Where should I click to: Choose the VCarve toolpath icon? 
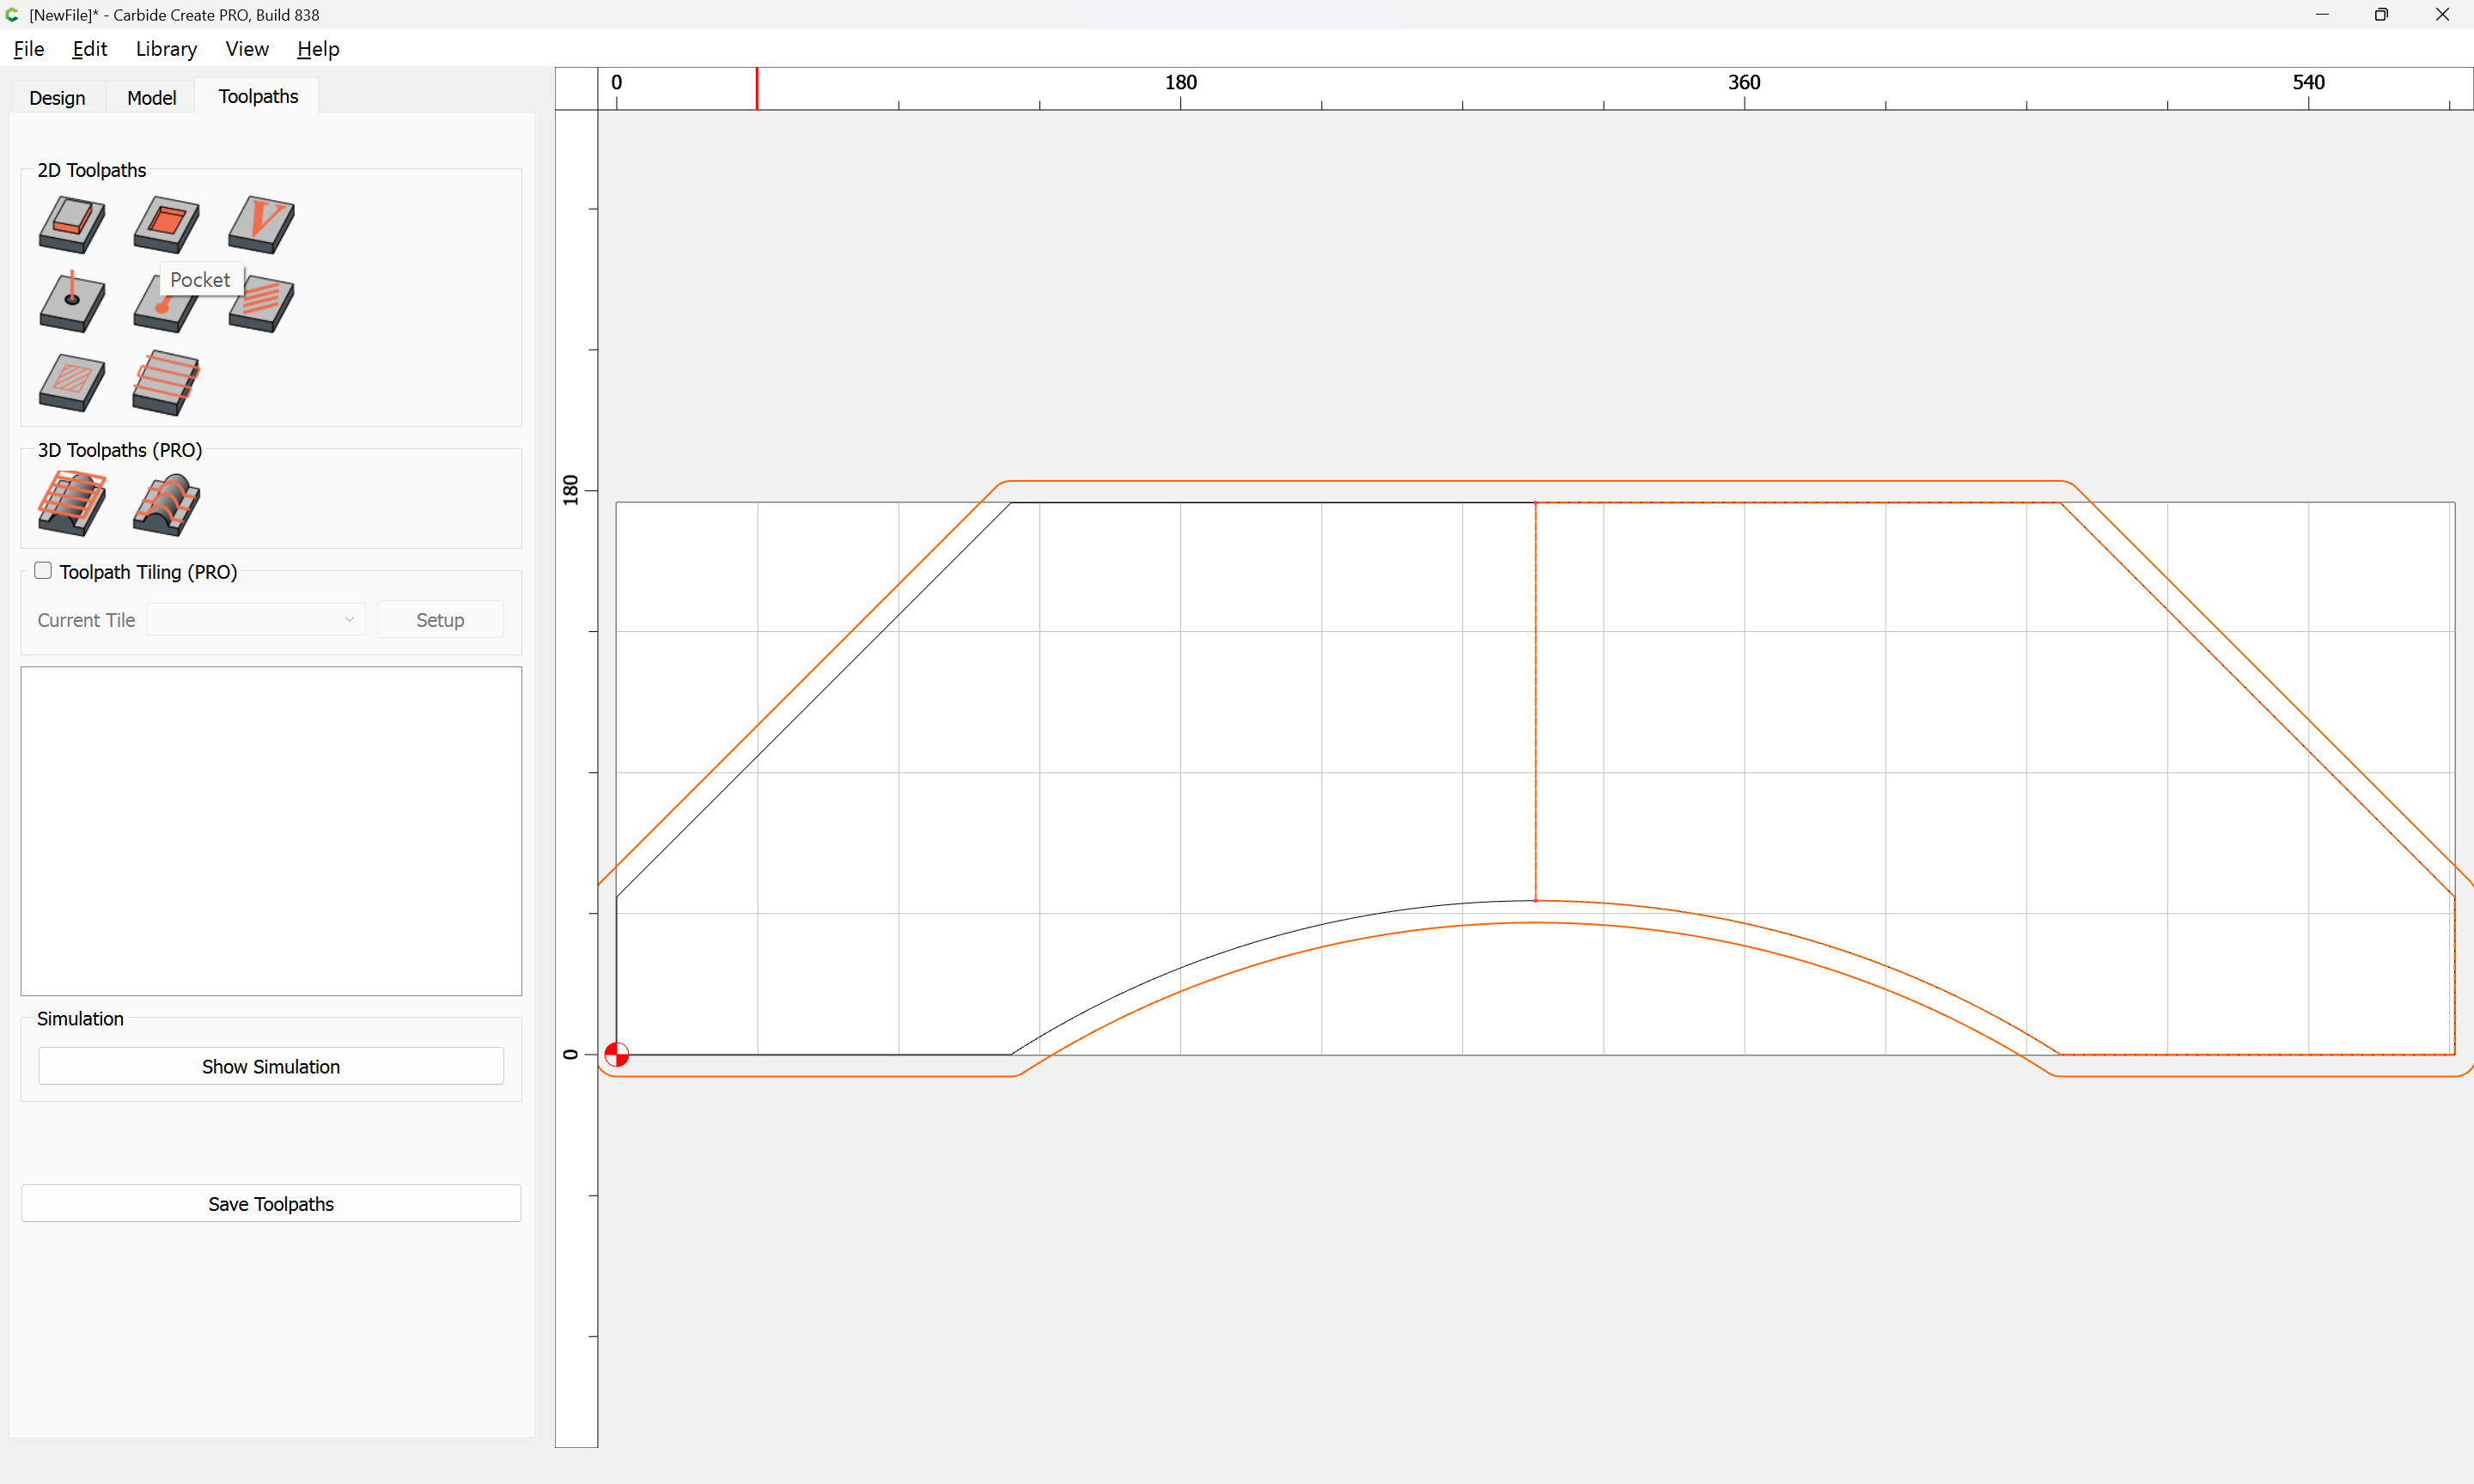[261, 224]
